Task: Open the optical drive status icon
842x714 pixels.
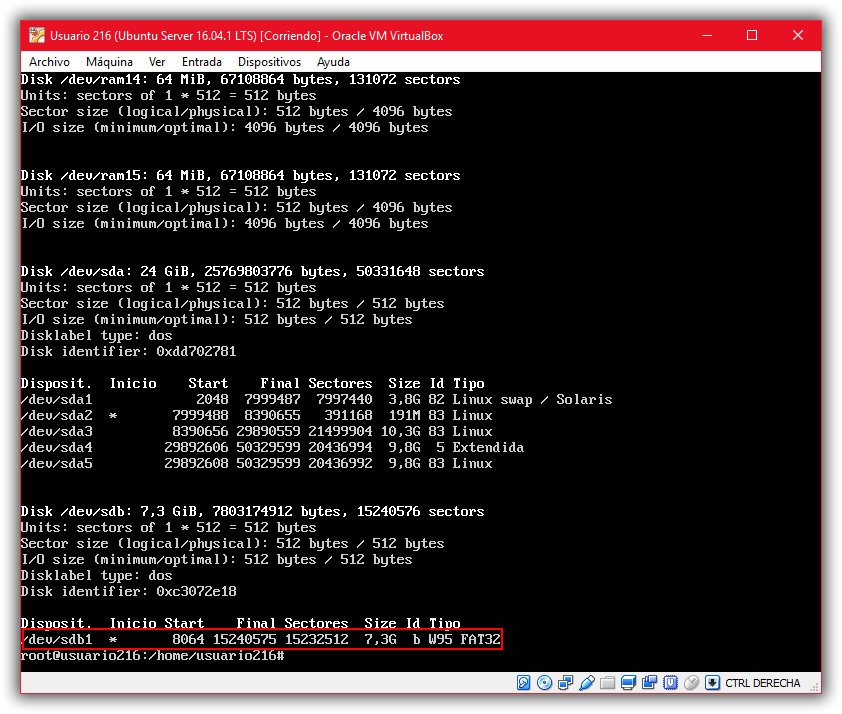Action: click(x=545, y=683)
